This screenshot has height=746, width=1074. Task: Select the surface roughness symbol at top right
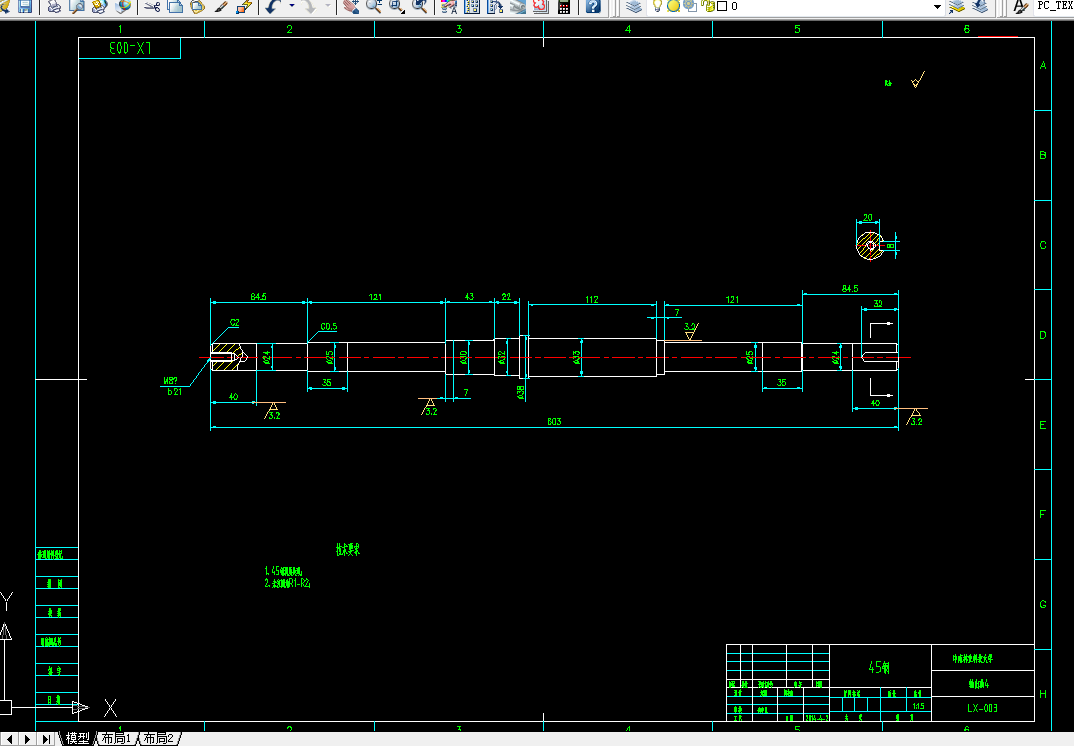(x=918, y=80)
